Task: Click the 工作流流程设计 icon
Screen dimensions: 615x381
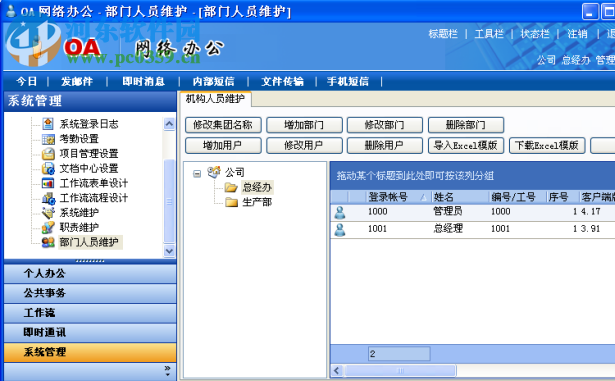Action: coord(48,198)
